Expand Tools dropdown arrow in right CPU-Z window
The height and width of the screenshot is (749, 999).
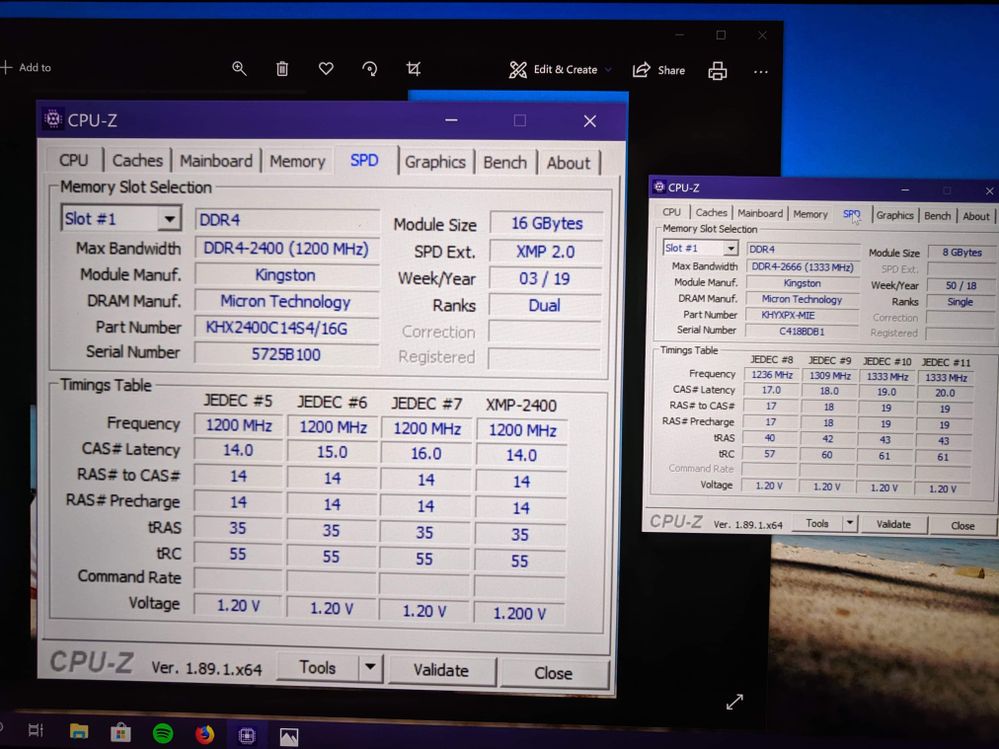click(850, 523)
